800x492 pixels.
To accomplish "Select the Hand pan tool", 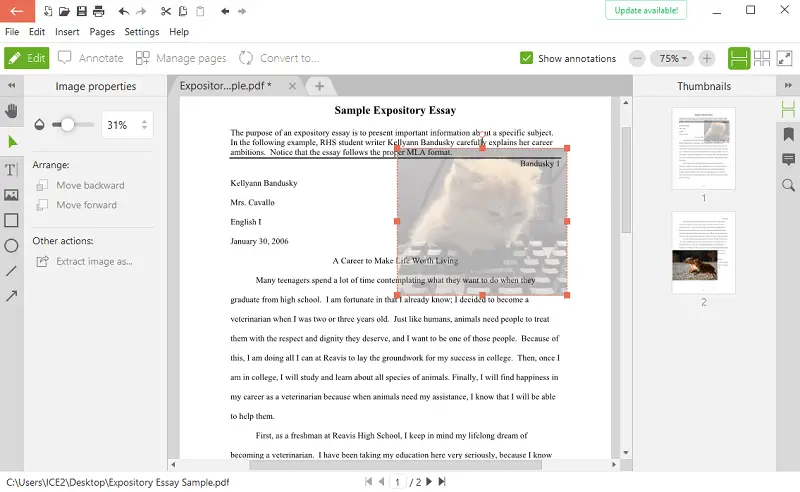I will [11, 111].
